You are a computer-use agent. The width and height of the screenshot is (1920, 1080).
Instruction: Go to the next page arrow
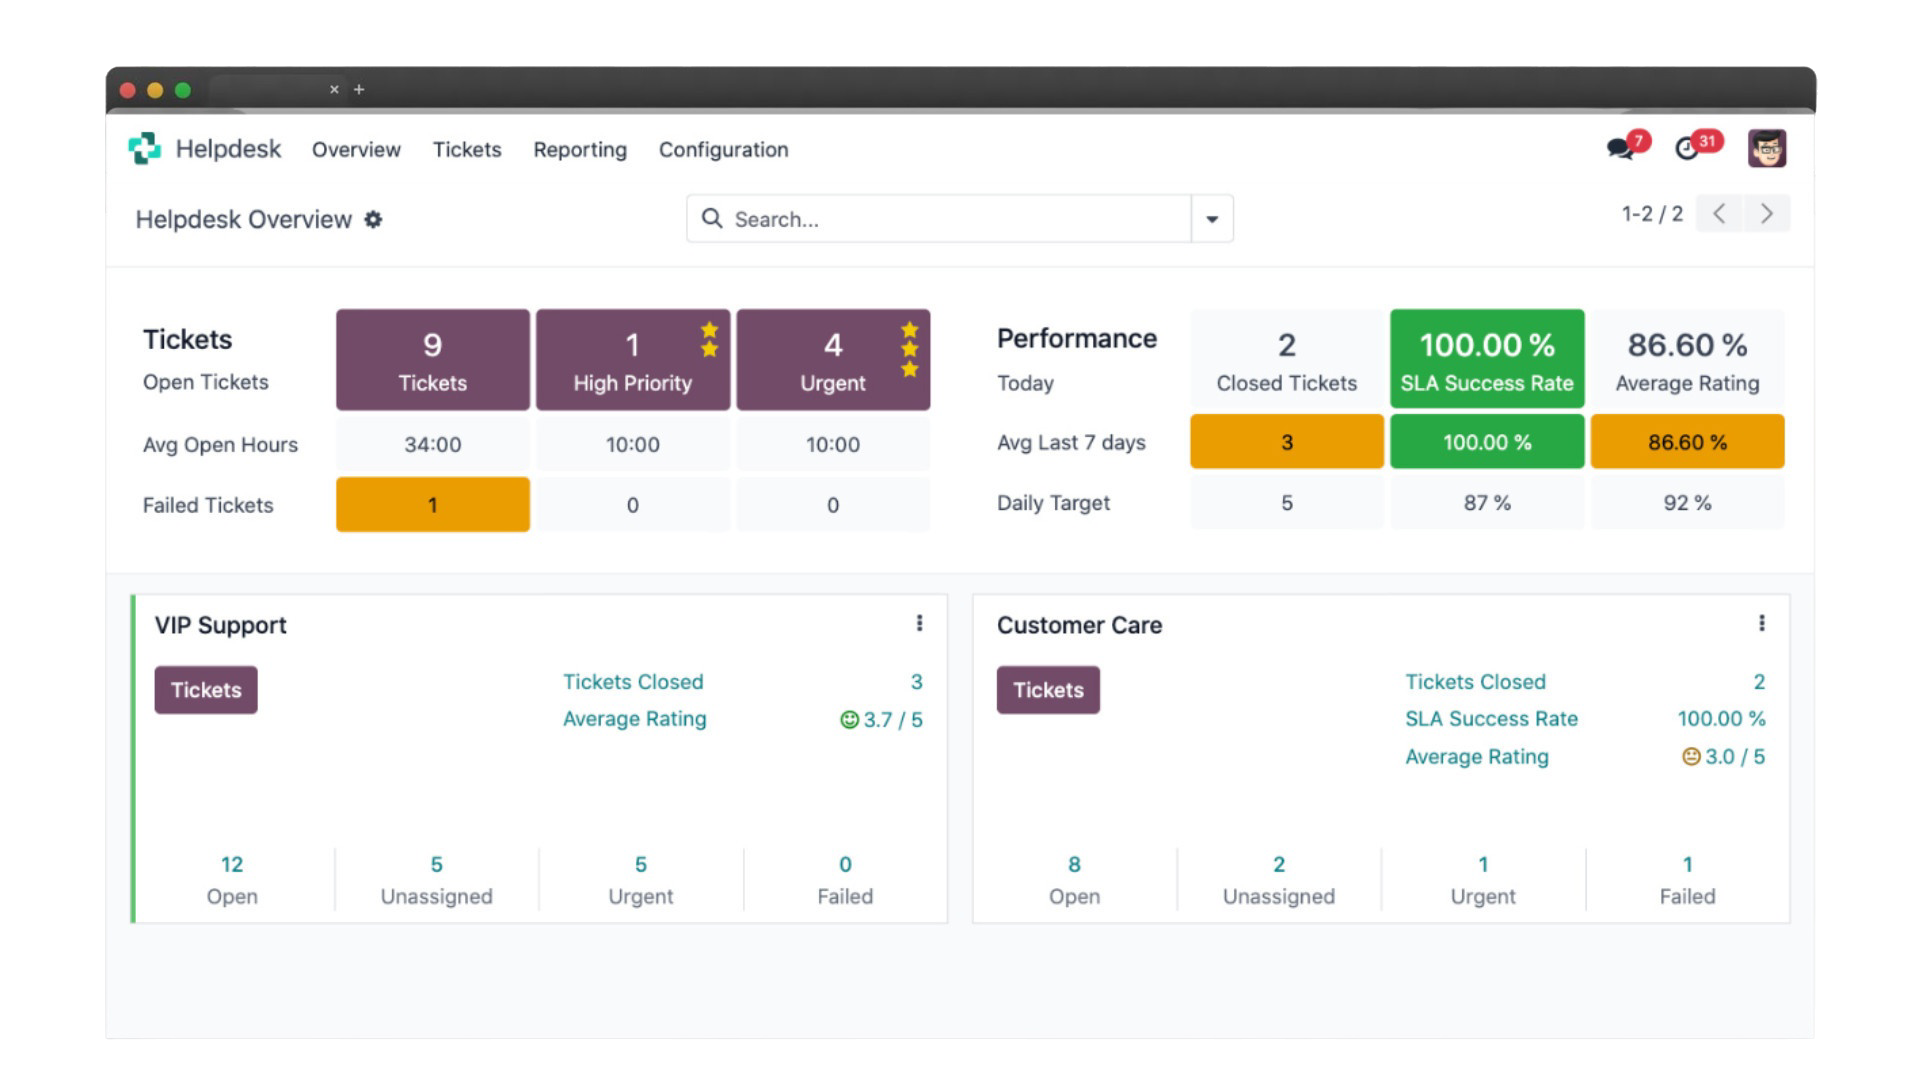1767,213
